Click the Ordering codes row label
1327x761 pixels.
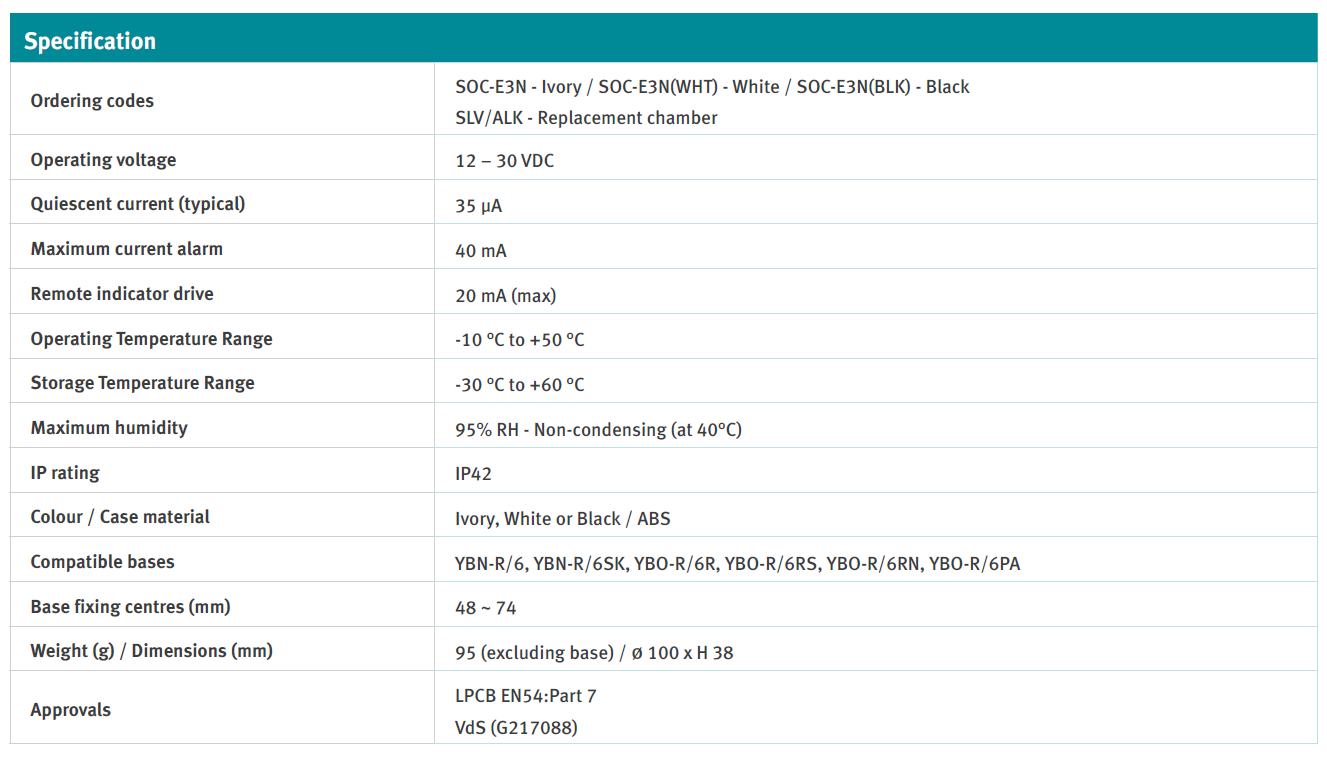[92, 101]
